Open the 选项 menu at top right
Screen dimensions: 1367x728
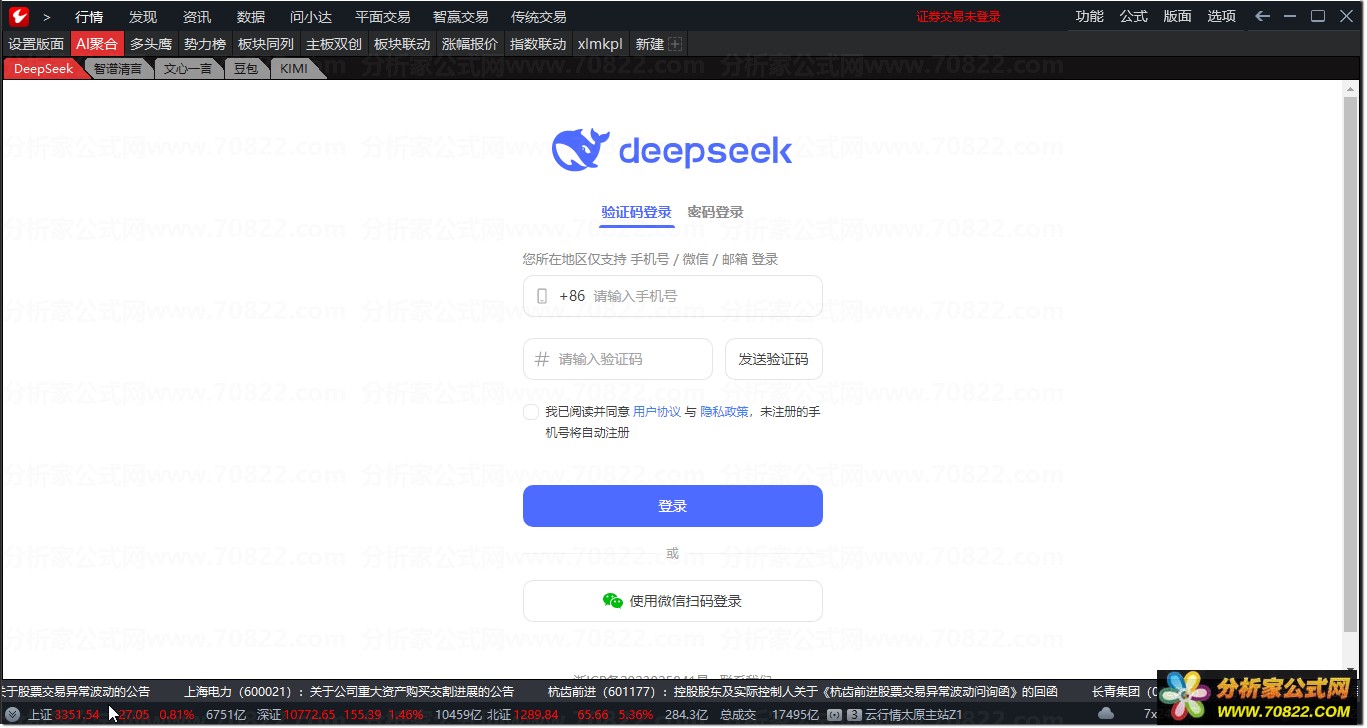pyautogui.click(x=1222, y=16)
